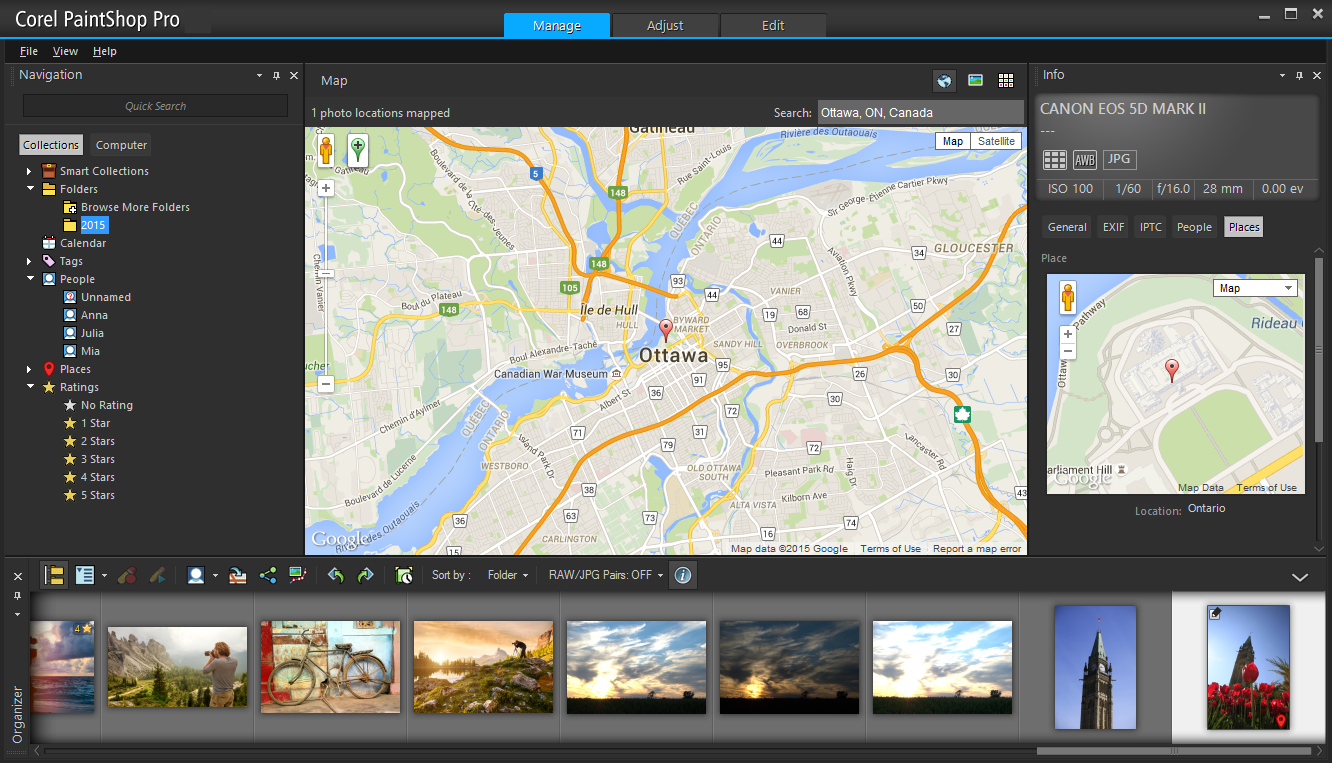
Task: Click the main map zoom slider track
Action: pos(326,285)
